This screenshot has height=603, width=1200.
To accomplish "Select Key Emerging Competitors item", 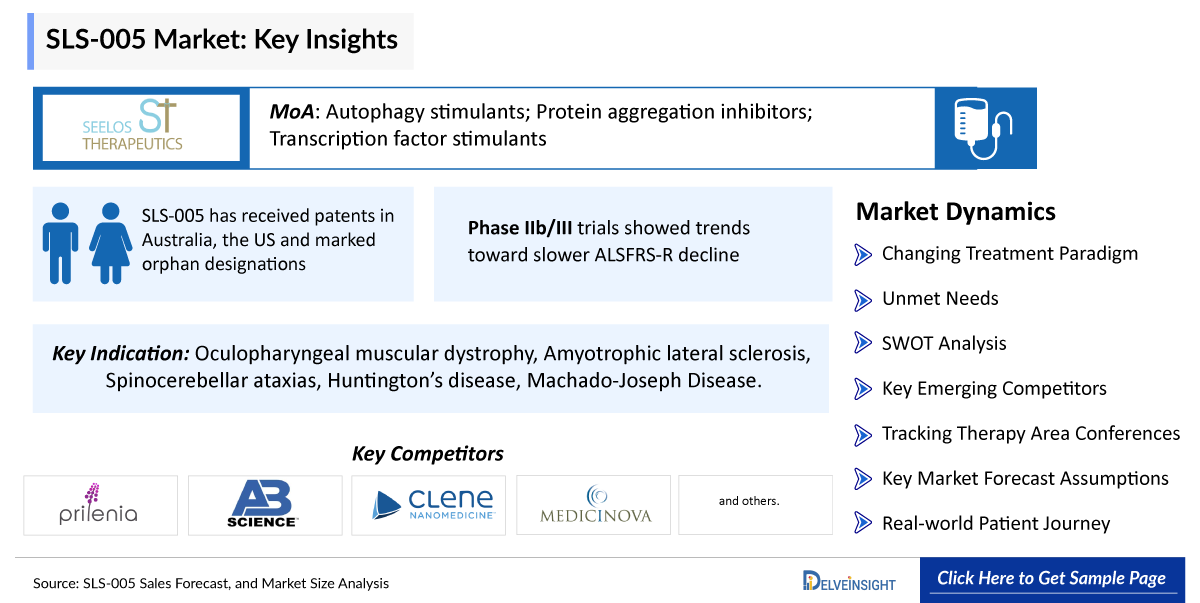I will tap(994, 389).
